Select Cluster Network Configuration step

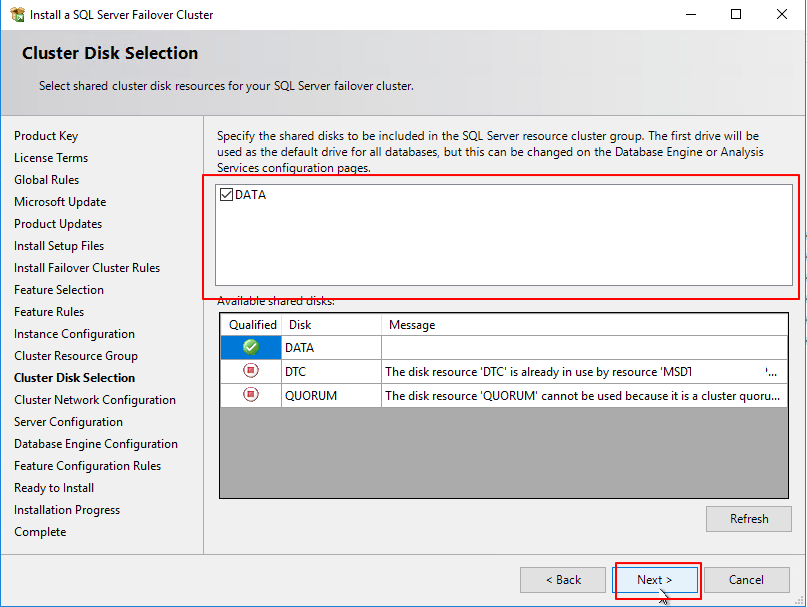click(94, 399)
